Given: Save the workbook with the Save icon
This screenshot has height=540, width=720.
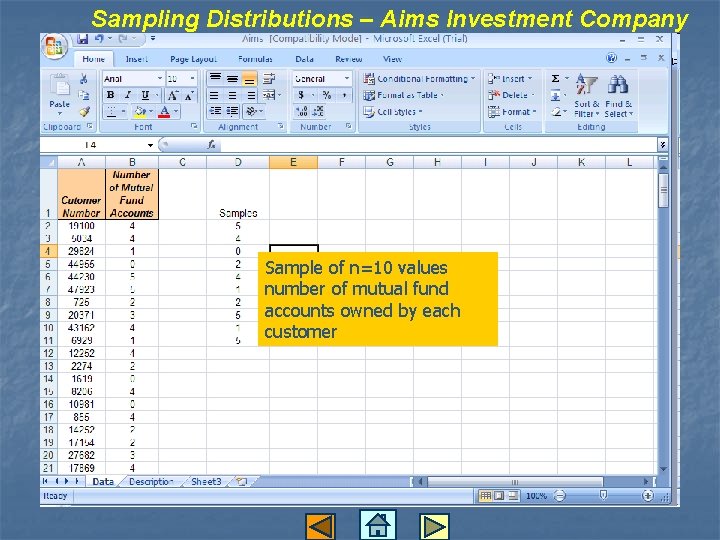Looking at the screenshot, I should tap(83, 39).
